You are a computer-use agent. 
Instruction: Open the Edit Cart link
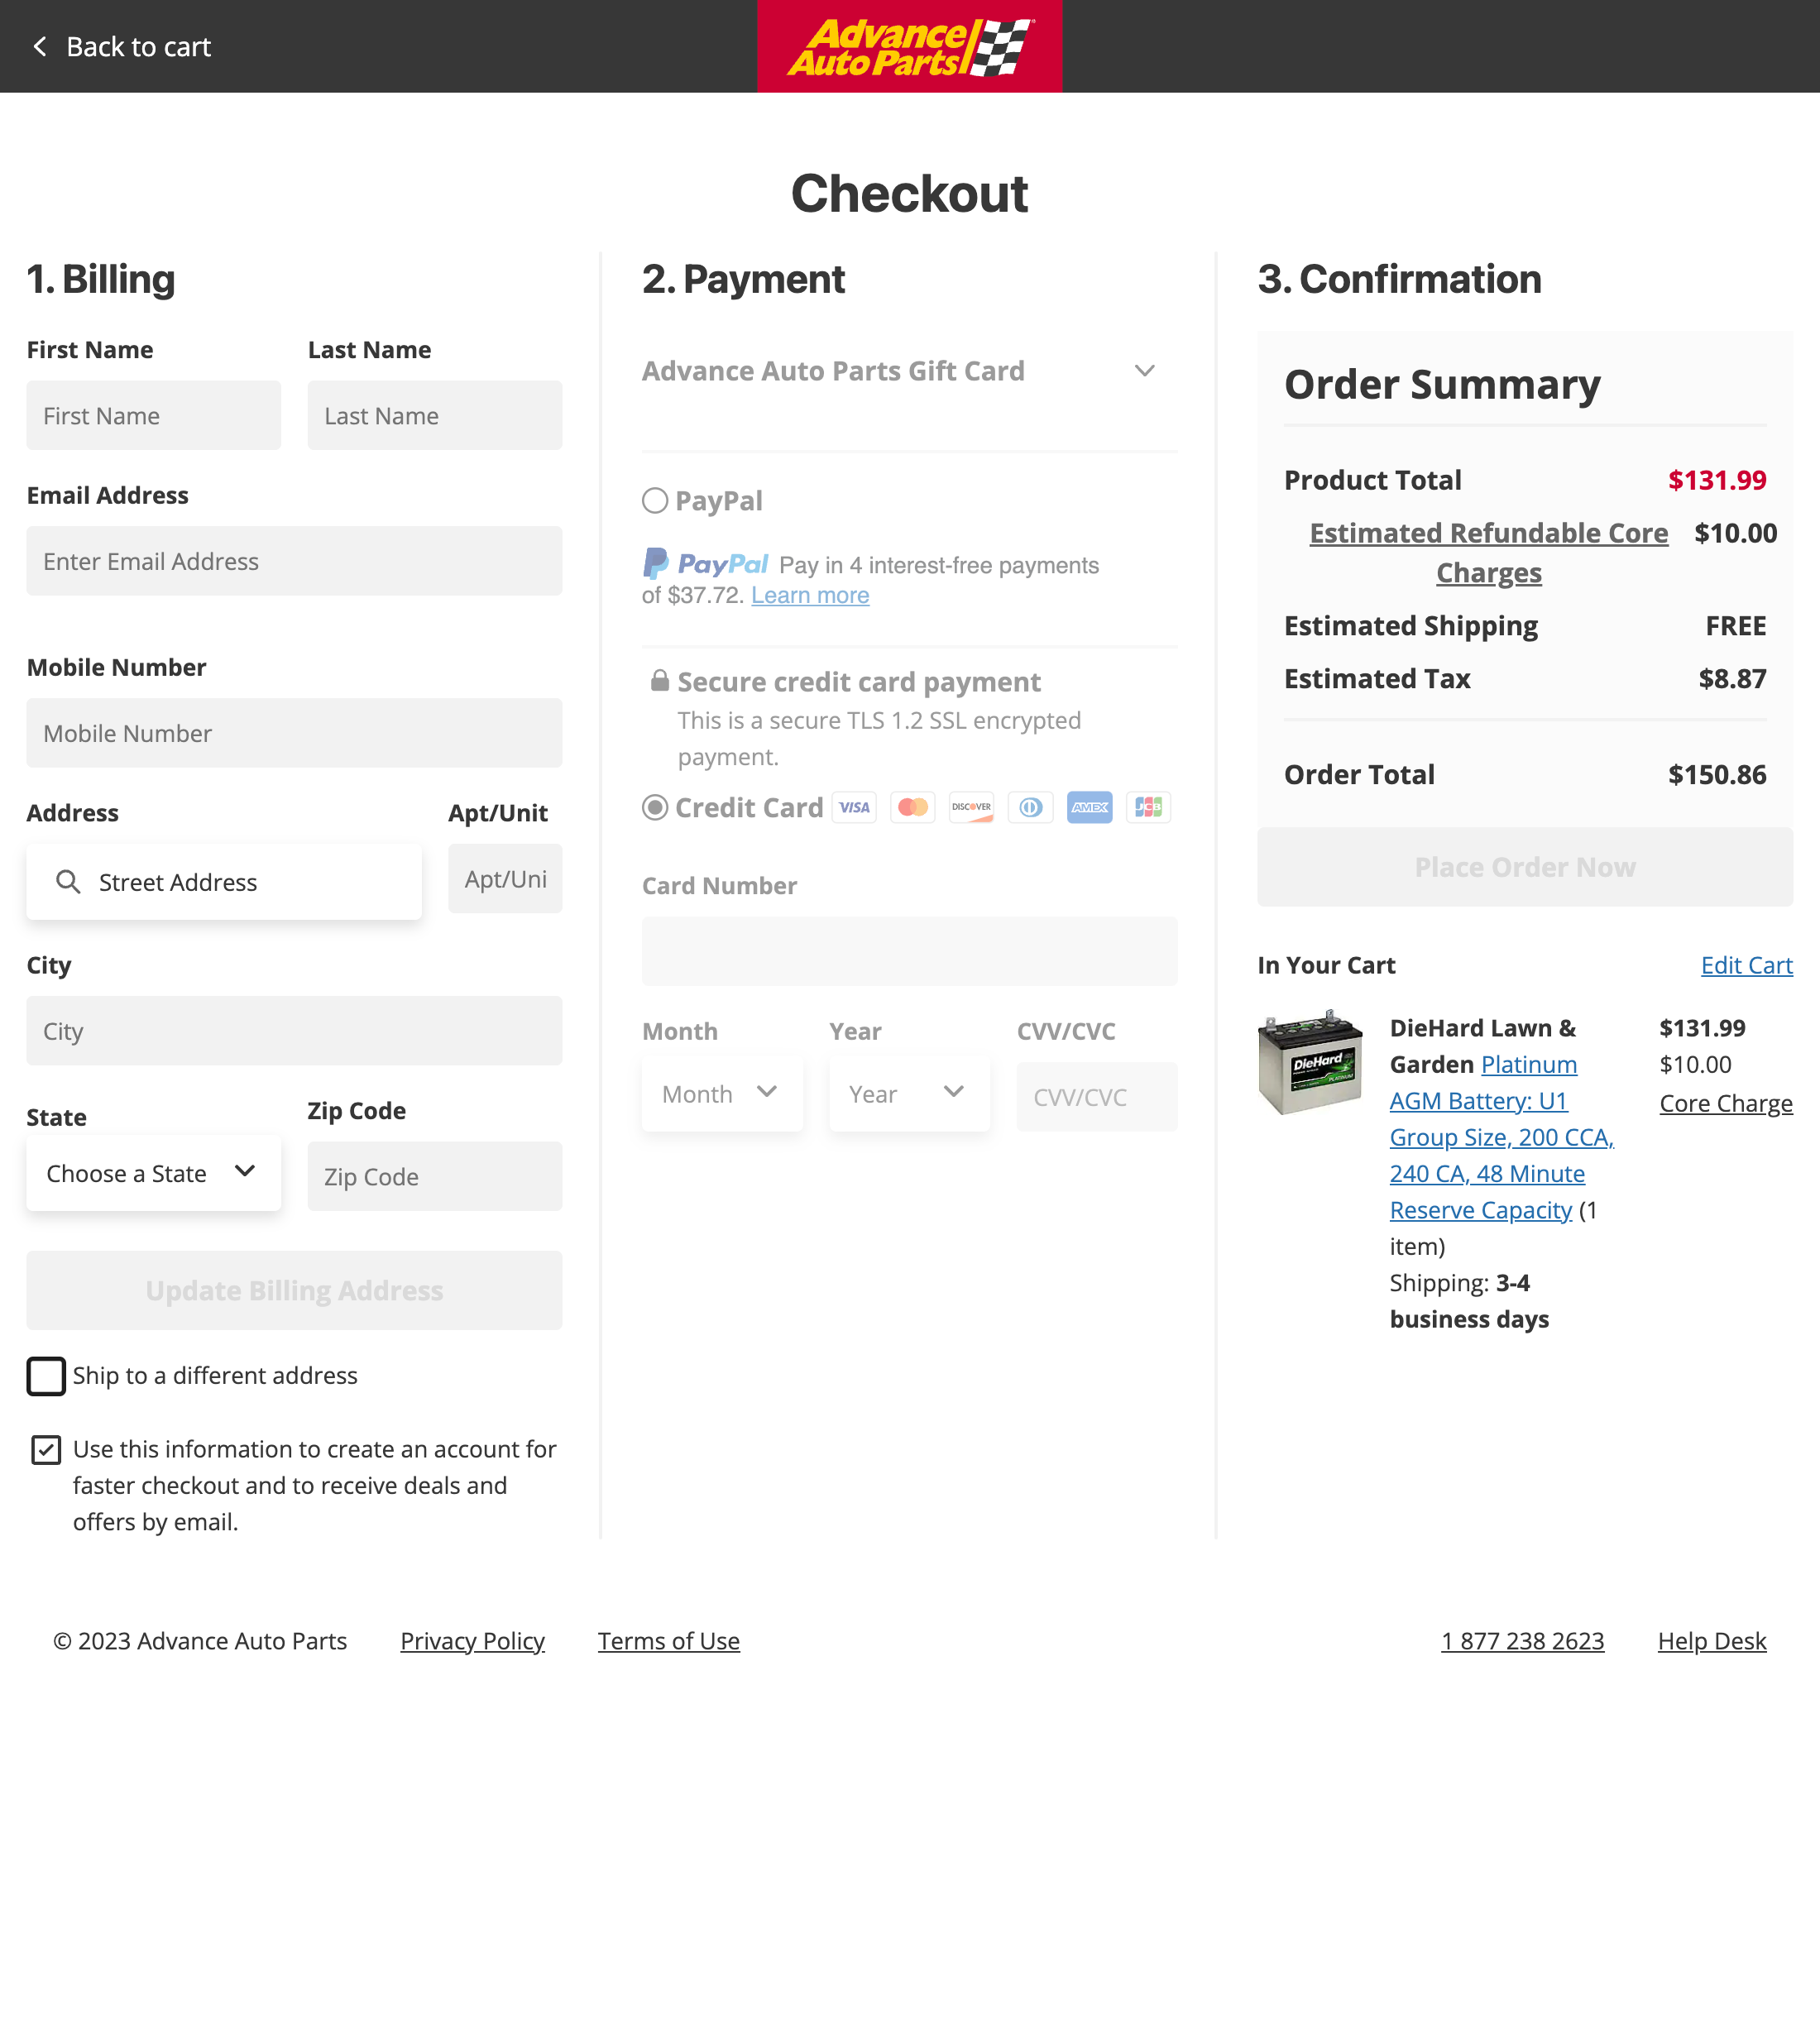(x=1746, y=965)
